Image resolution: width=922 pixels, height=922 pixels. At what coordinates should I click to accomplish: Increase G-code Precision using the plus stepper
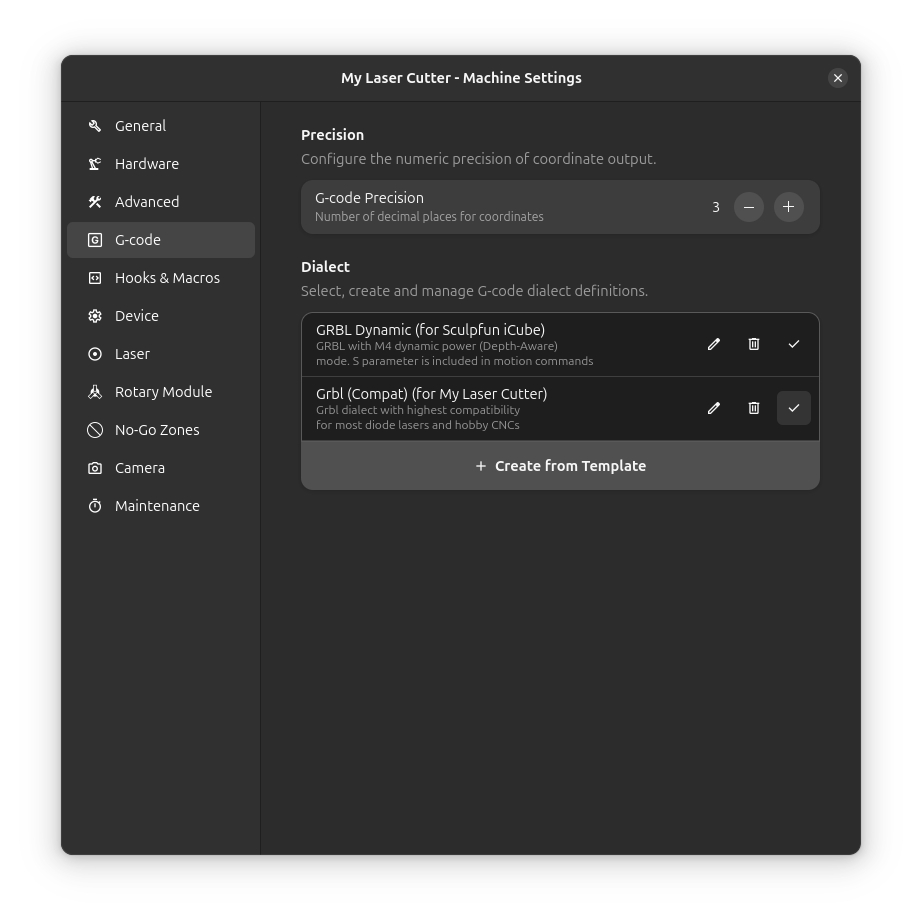[788, 206]
